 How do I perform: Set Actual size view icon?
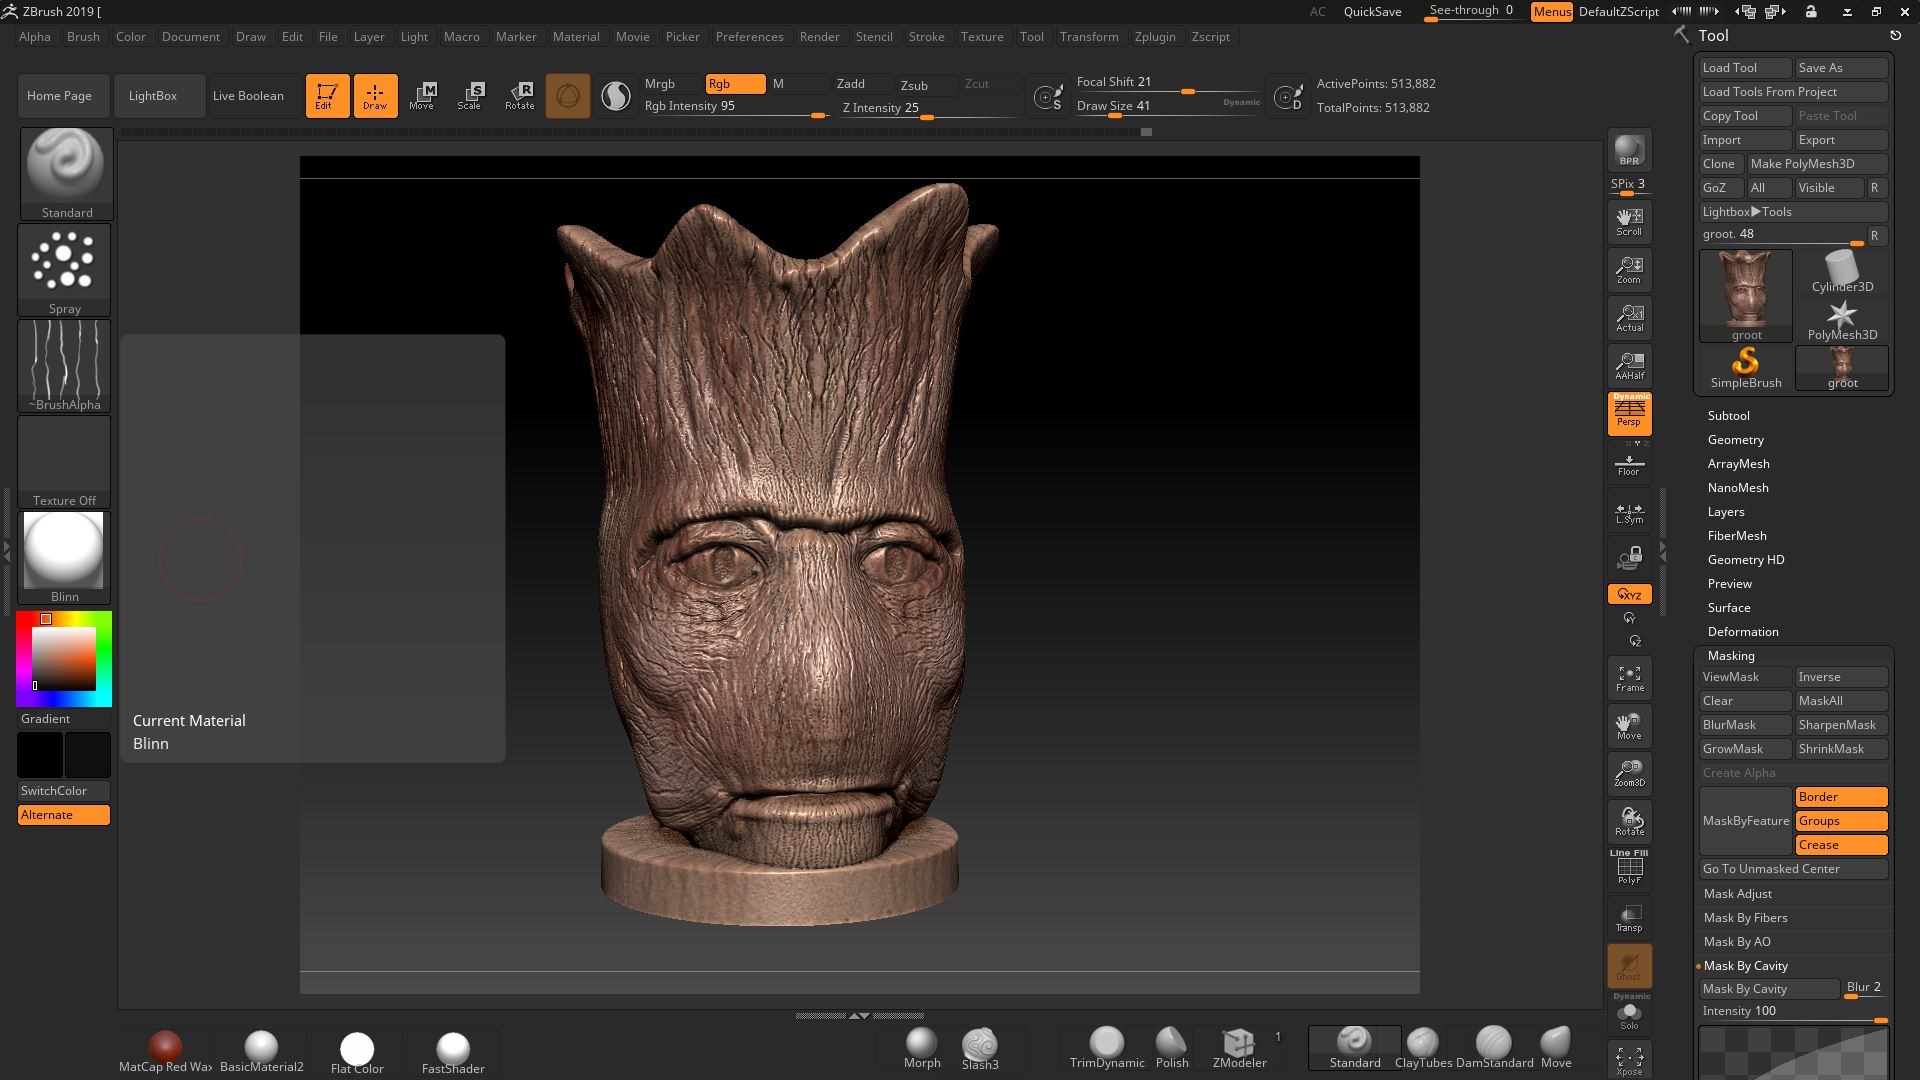pos(1629,318)
